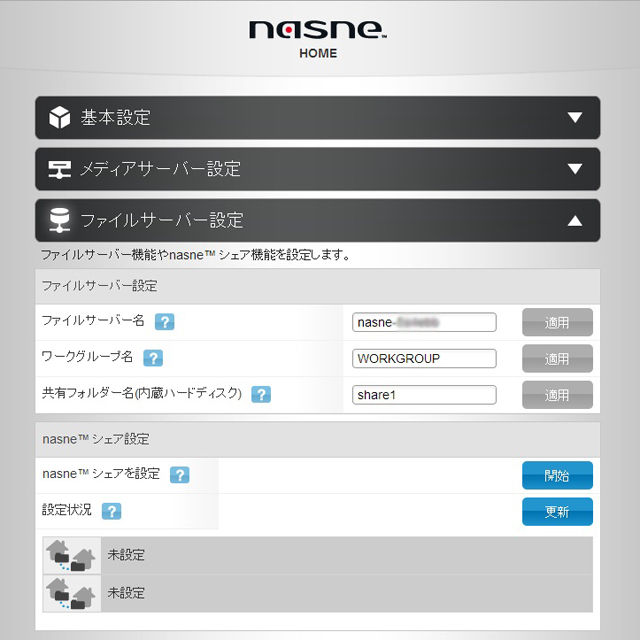The width and height of the screenshot is (640, 640).
Task: Click the HOME label under the logo
Action: coord(318,53)
